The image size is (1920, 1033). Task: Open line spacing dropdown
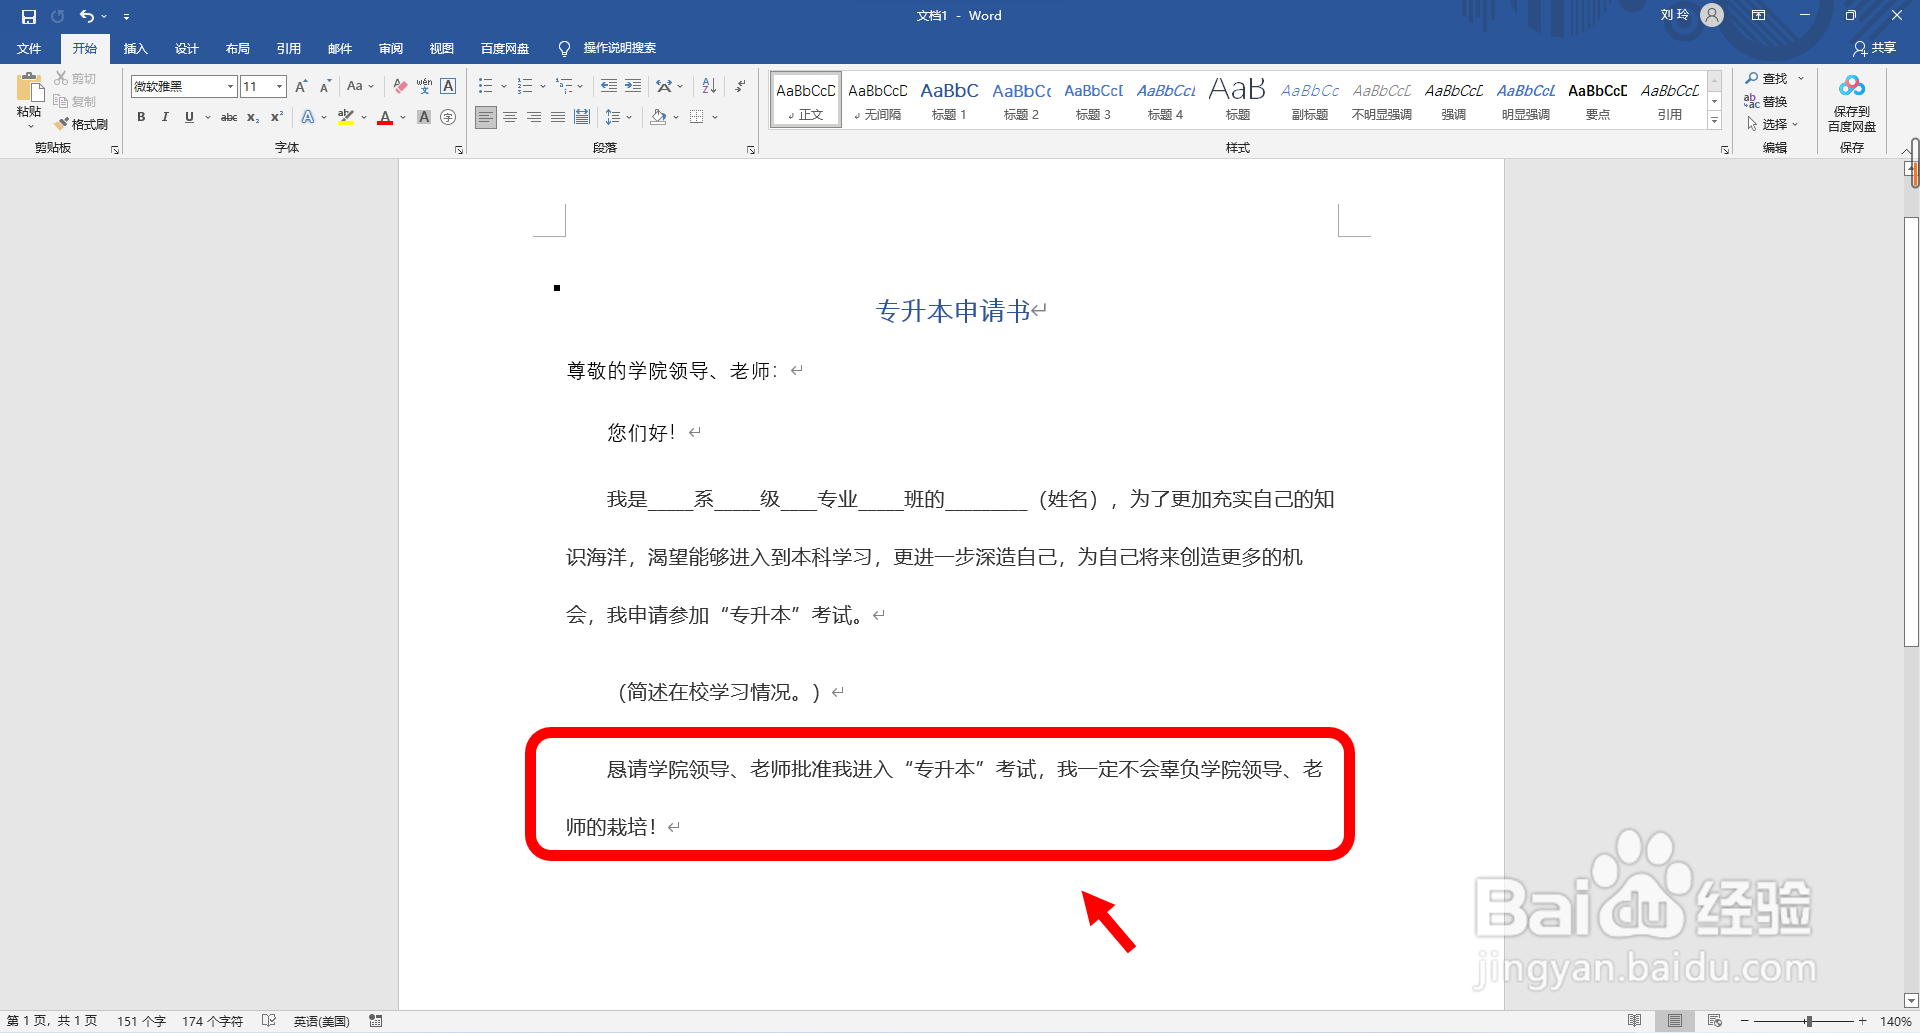tap(619, 117)
